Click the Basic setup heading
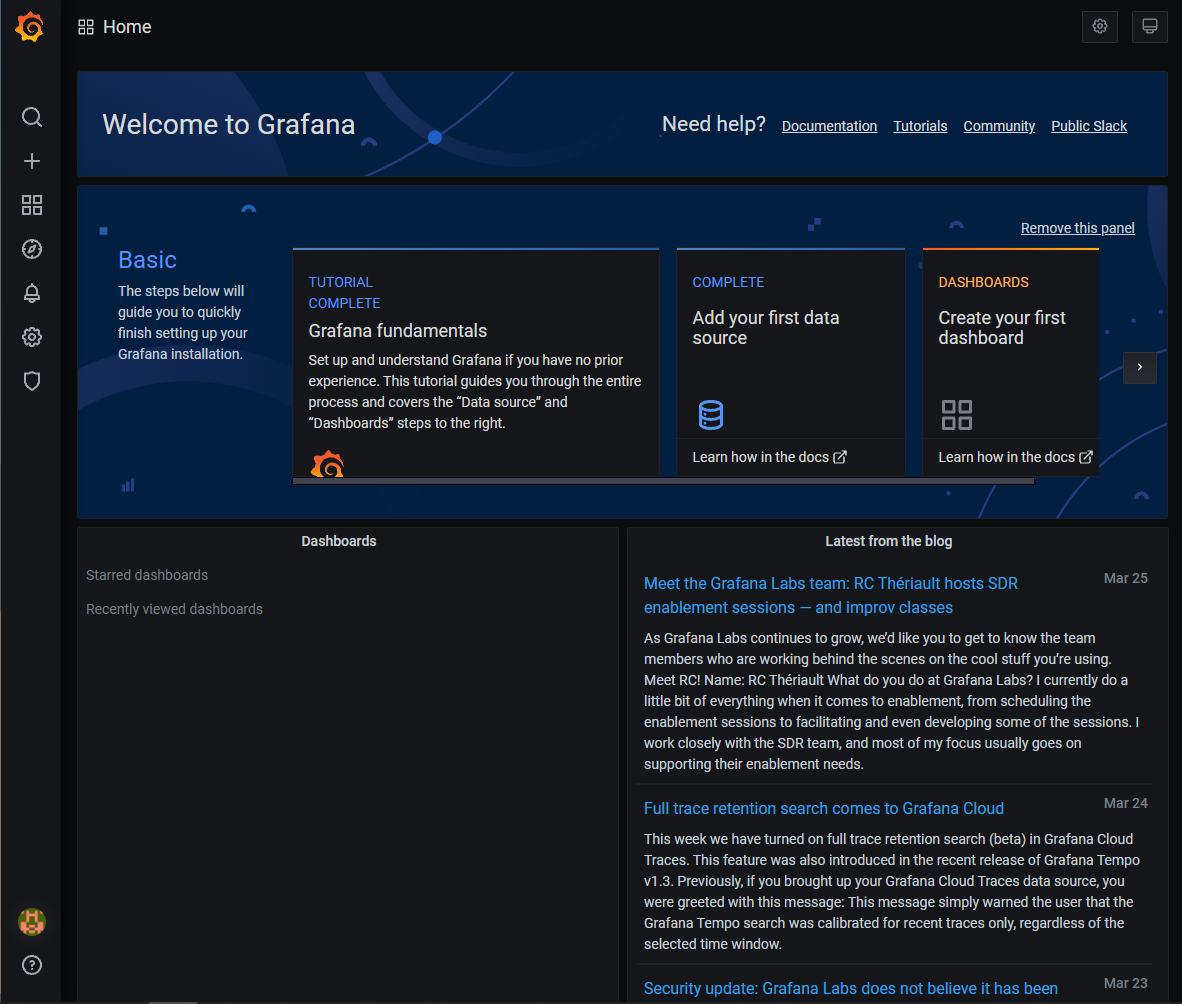The width and height of the screenshot is (1182, 1004). pyautogui.click(x=147, y=259)
